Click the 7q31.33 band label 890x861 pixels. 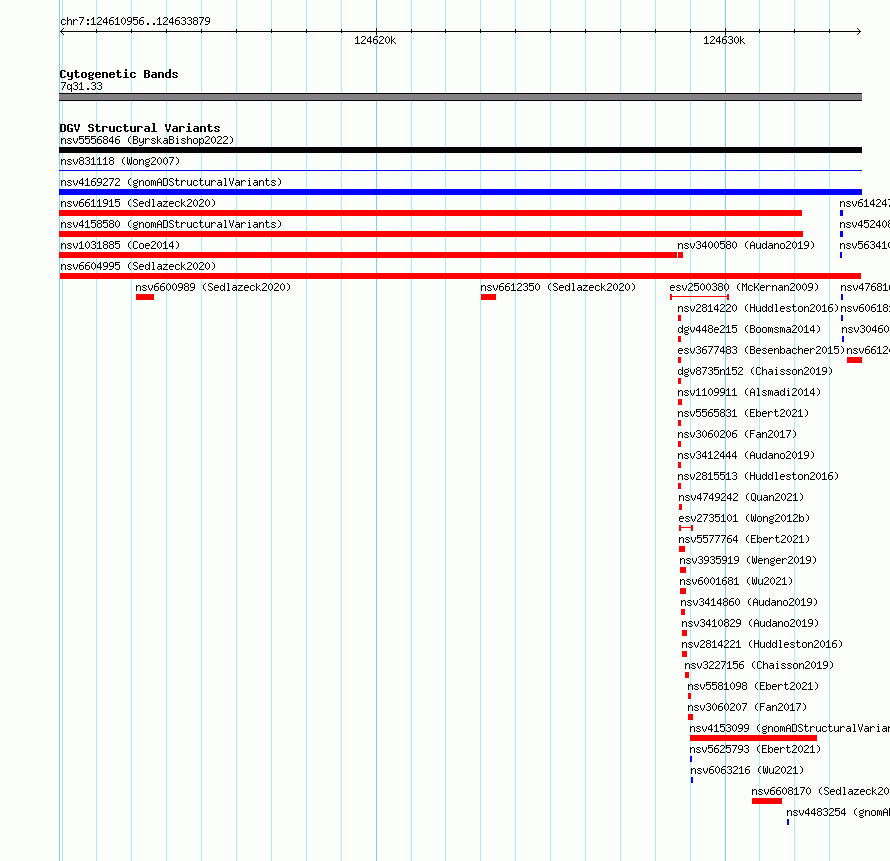[x=81, y=86]
